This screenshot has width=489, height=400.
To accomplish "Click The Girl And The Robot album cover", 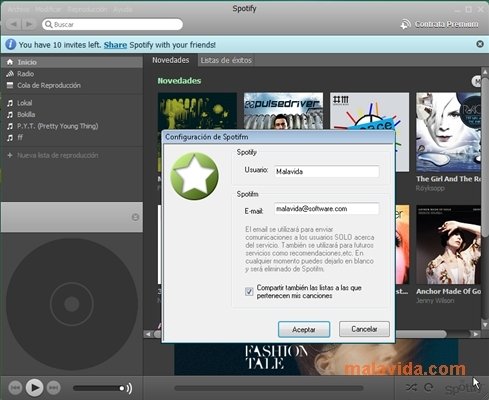I will click(448, 132).
